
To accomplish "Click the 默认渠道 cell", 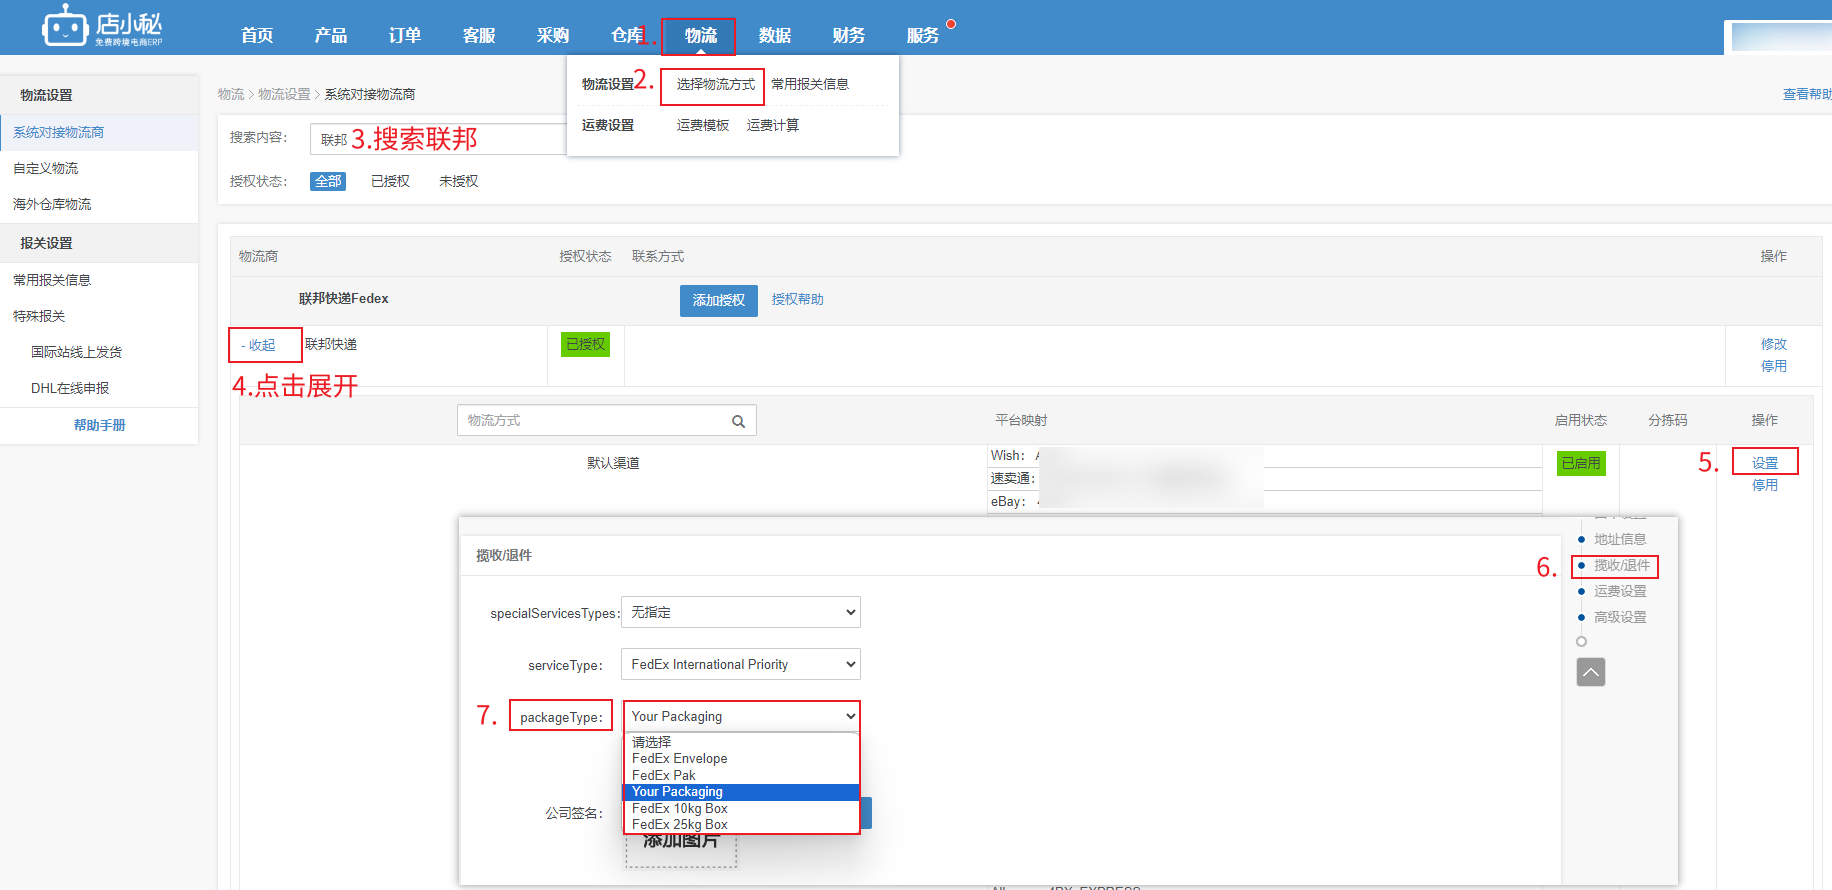I will point(613,463).
